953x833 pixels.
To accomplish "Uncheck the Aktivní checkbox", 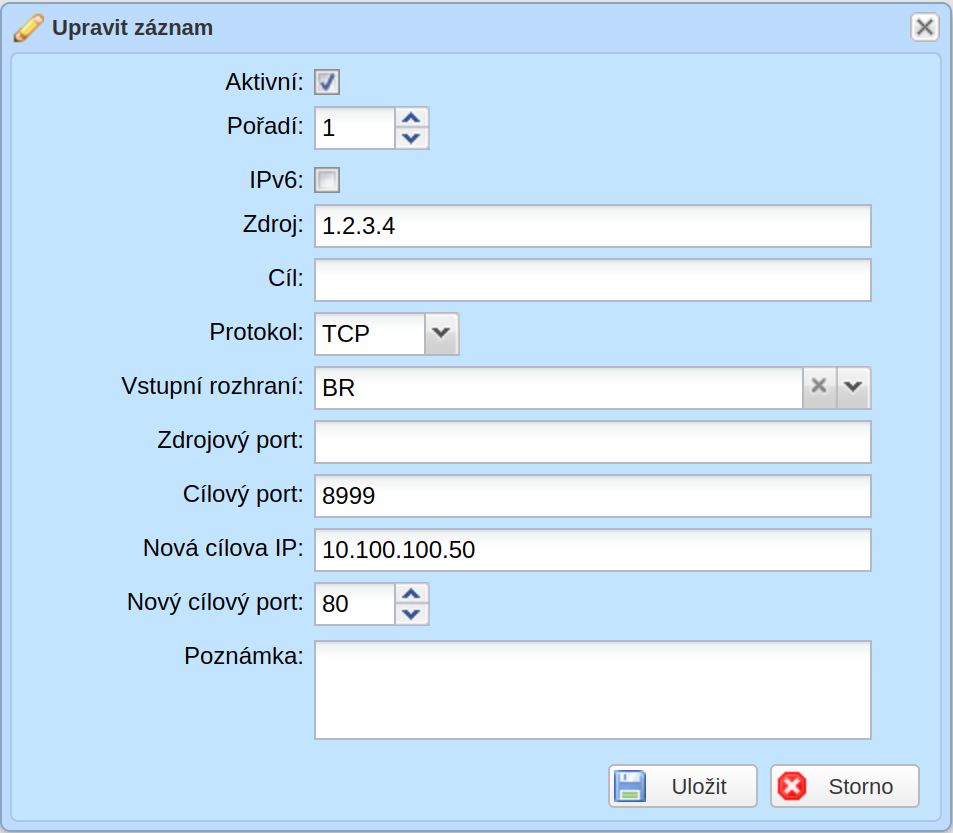I will [327, 82].
